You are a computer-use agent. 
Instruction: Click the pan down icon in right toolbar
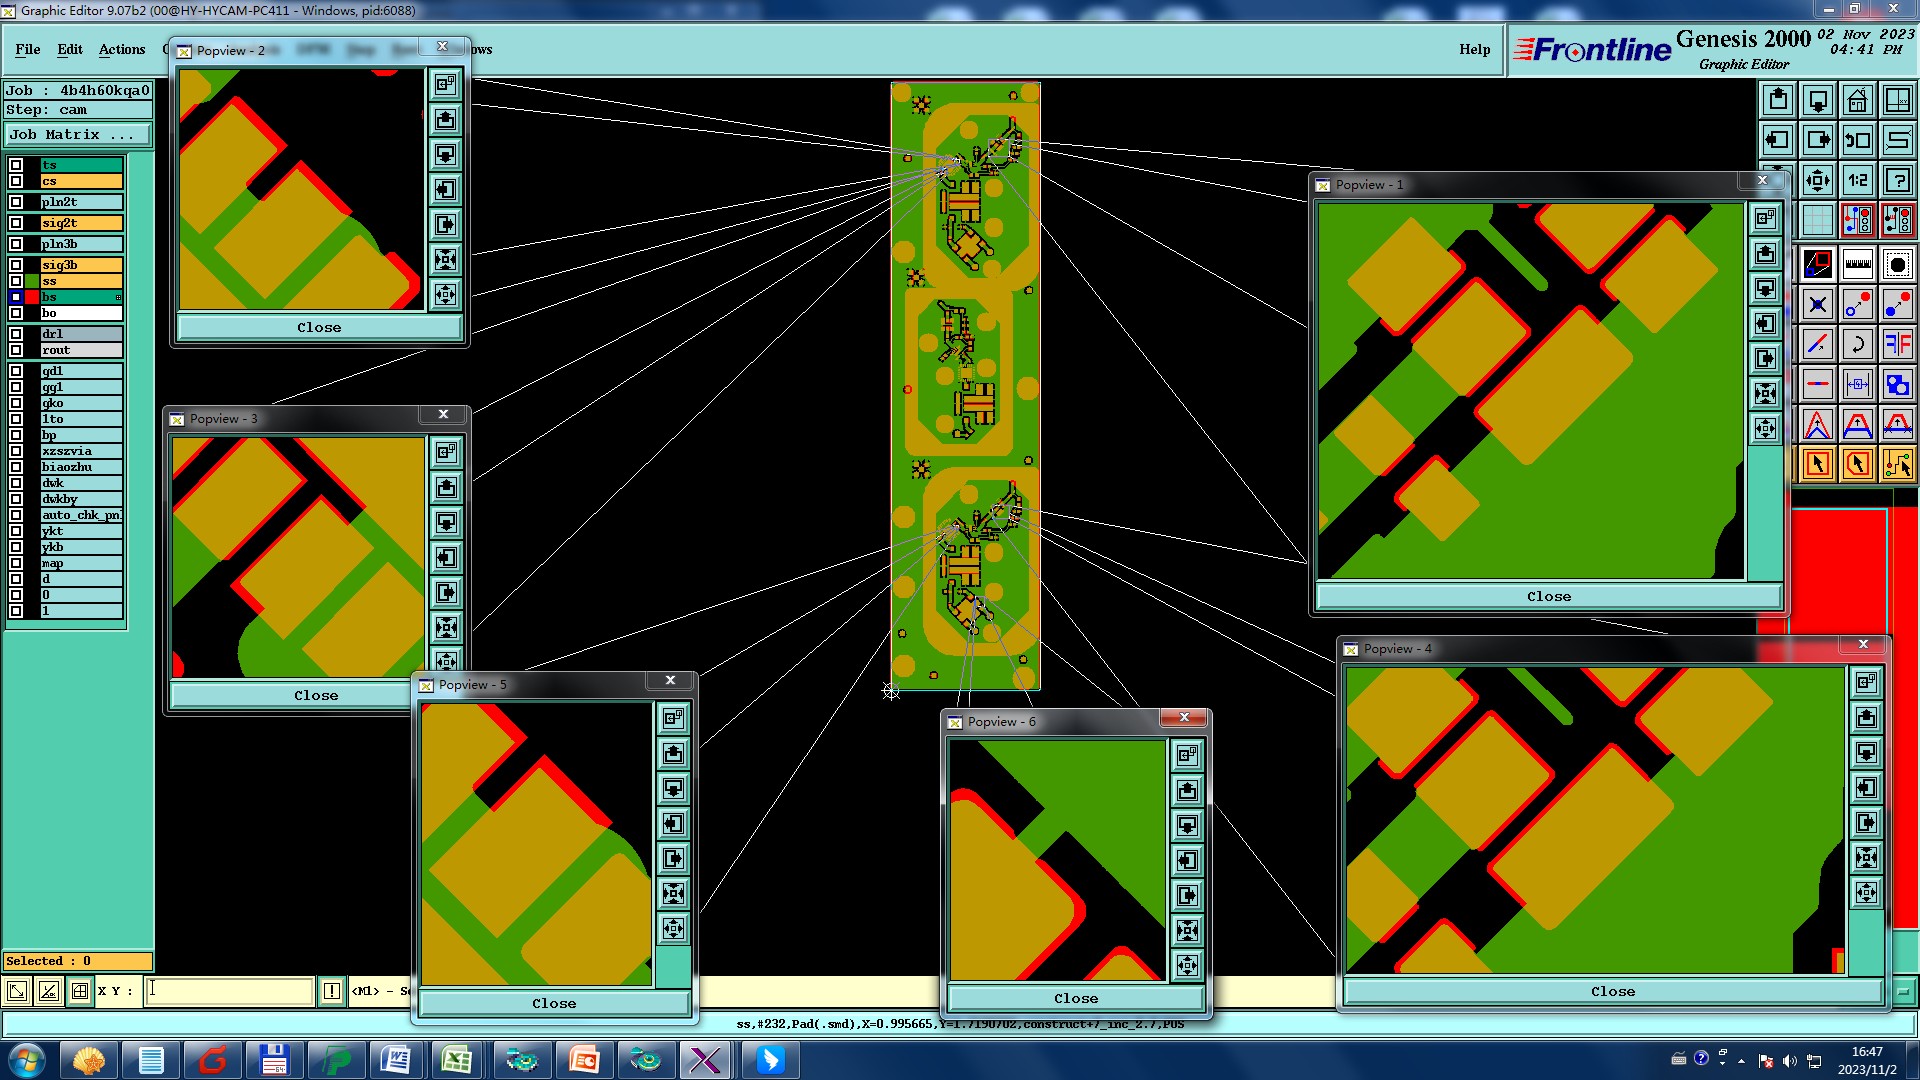coord(1818,100)
